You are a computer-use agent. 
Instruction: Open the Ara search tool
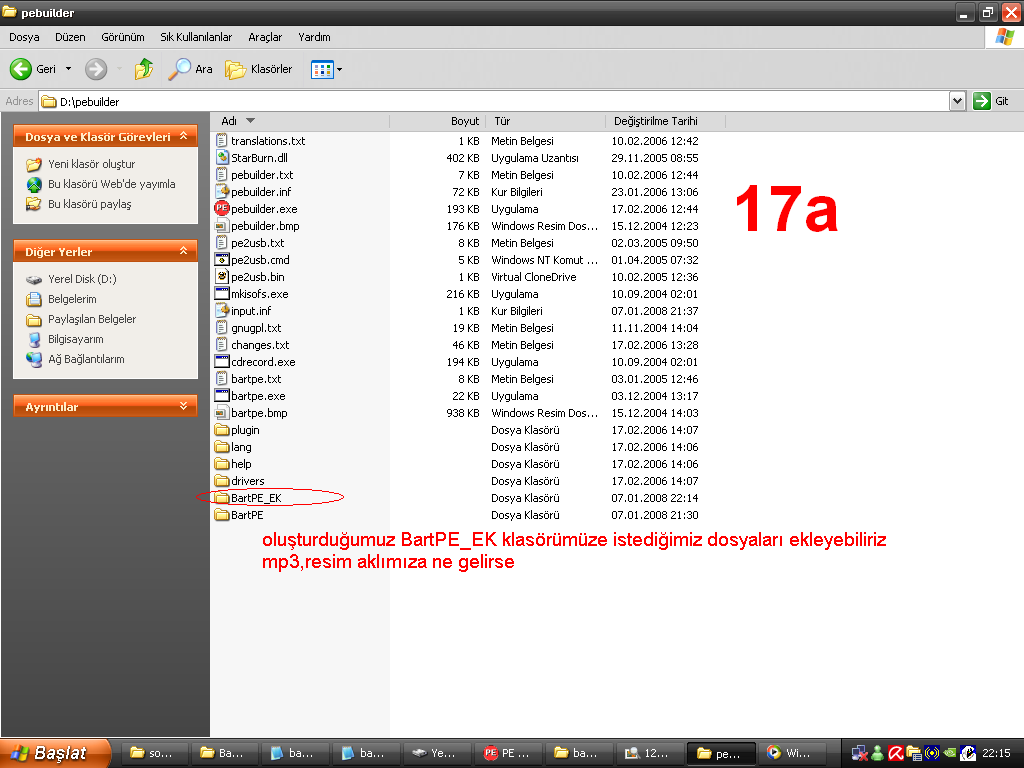click(190, 69)
